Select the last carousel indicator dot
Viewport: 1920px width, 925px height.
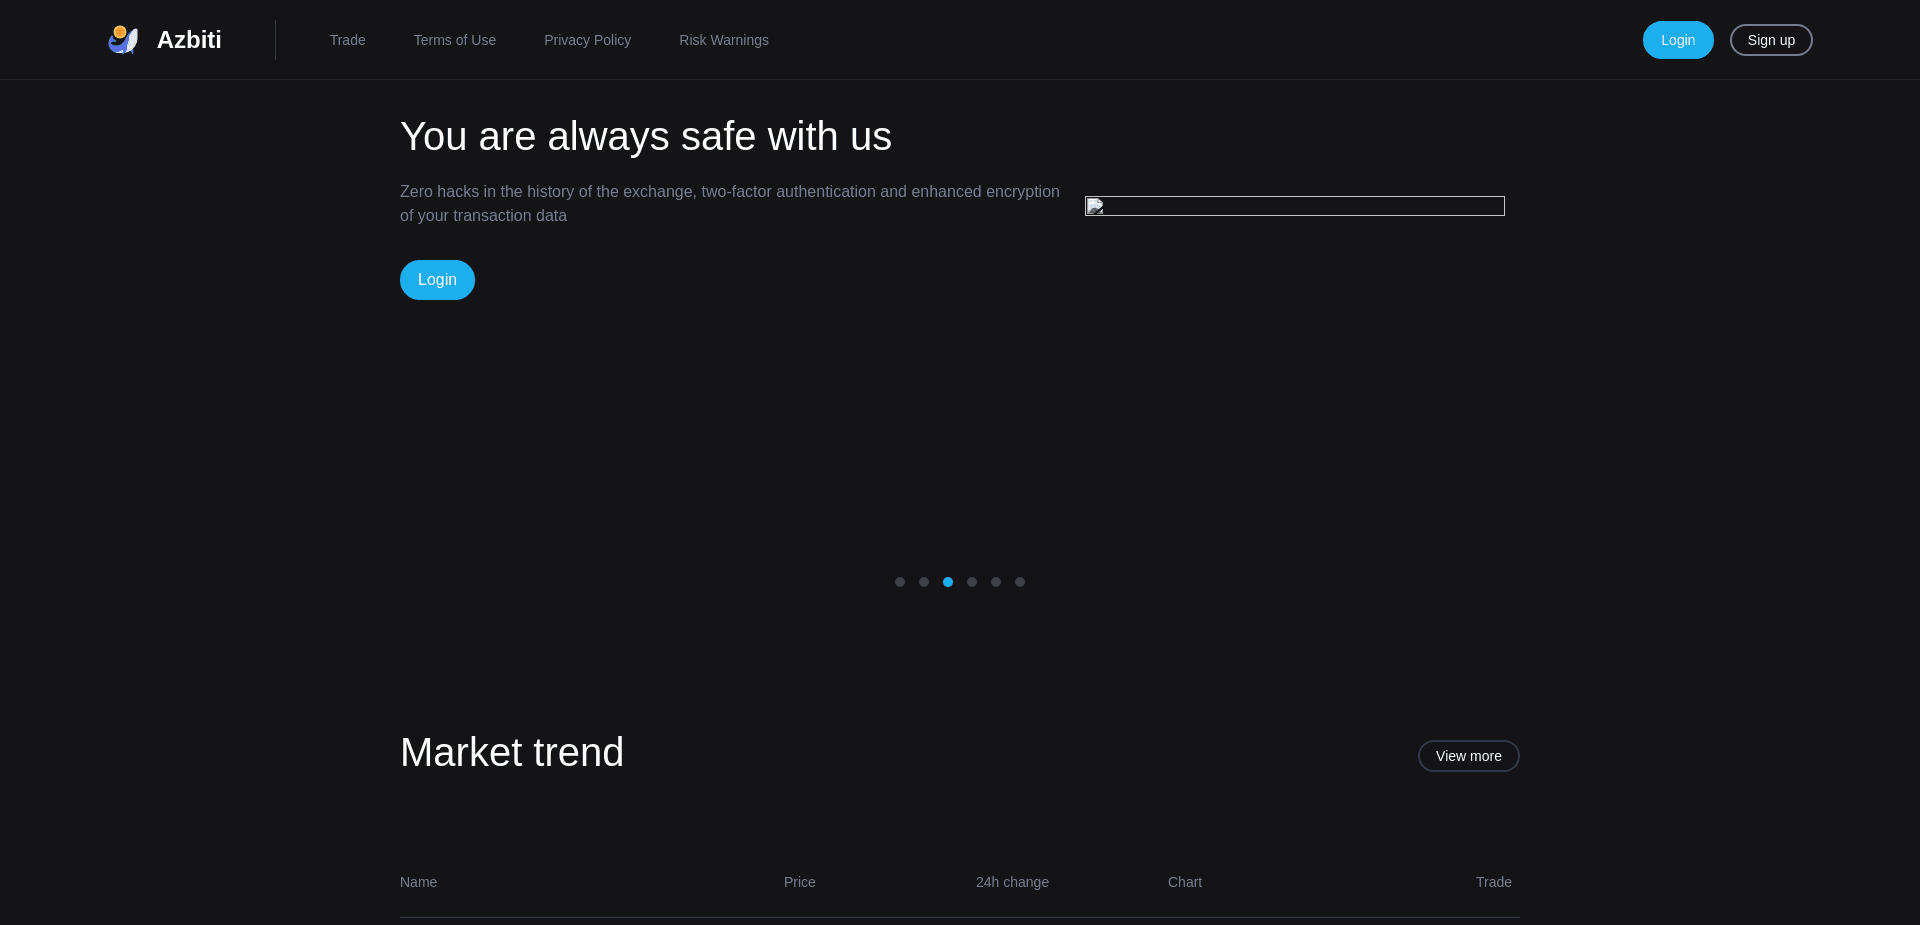click(x=1019, y=581)
